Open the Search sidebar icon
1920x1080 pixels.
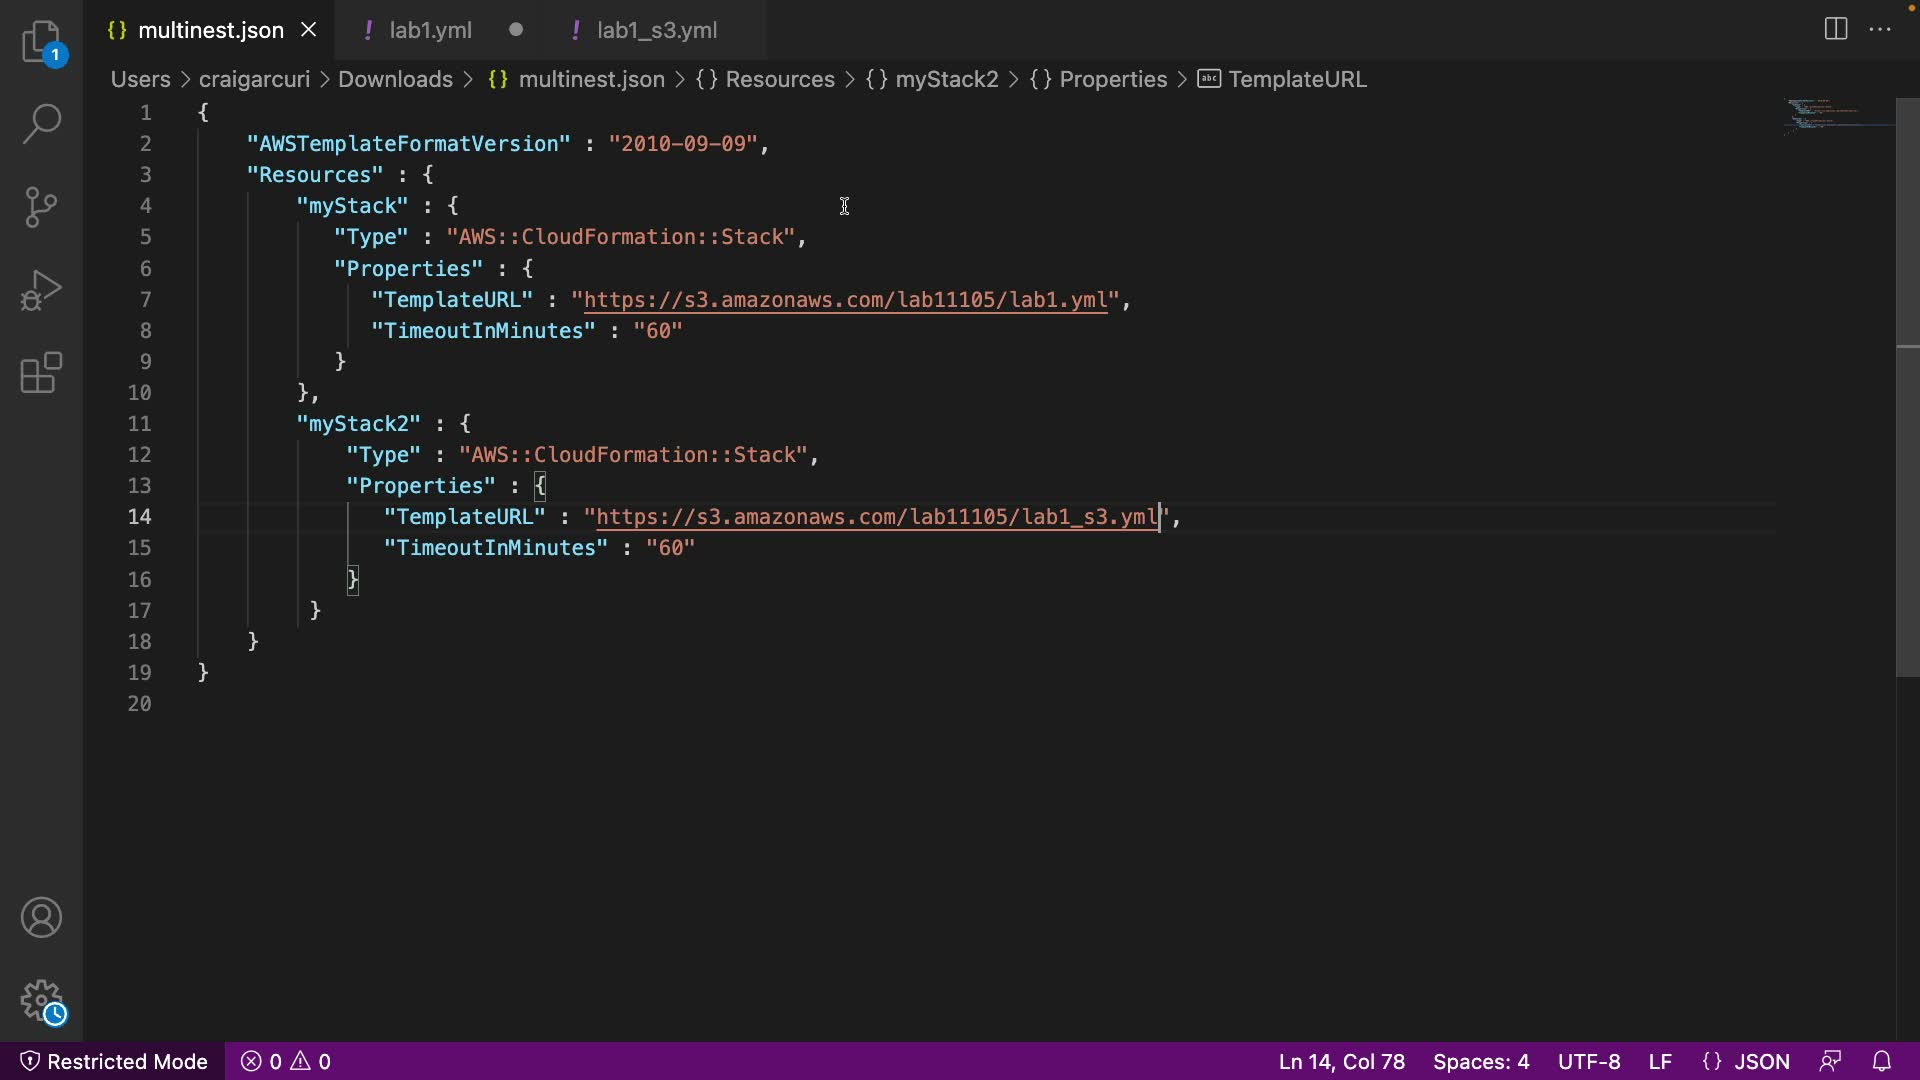coord(41,124)
